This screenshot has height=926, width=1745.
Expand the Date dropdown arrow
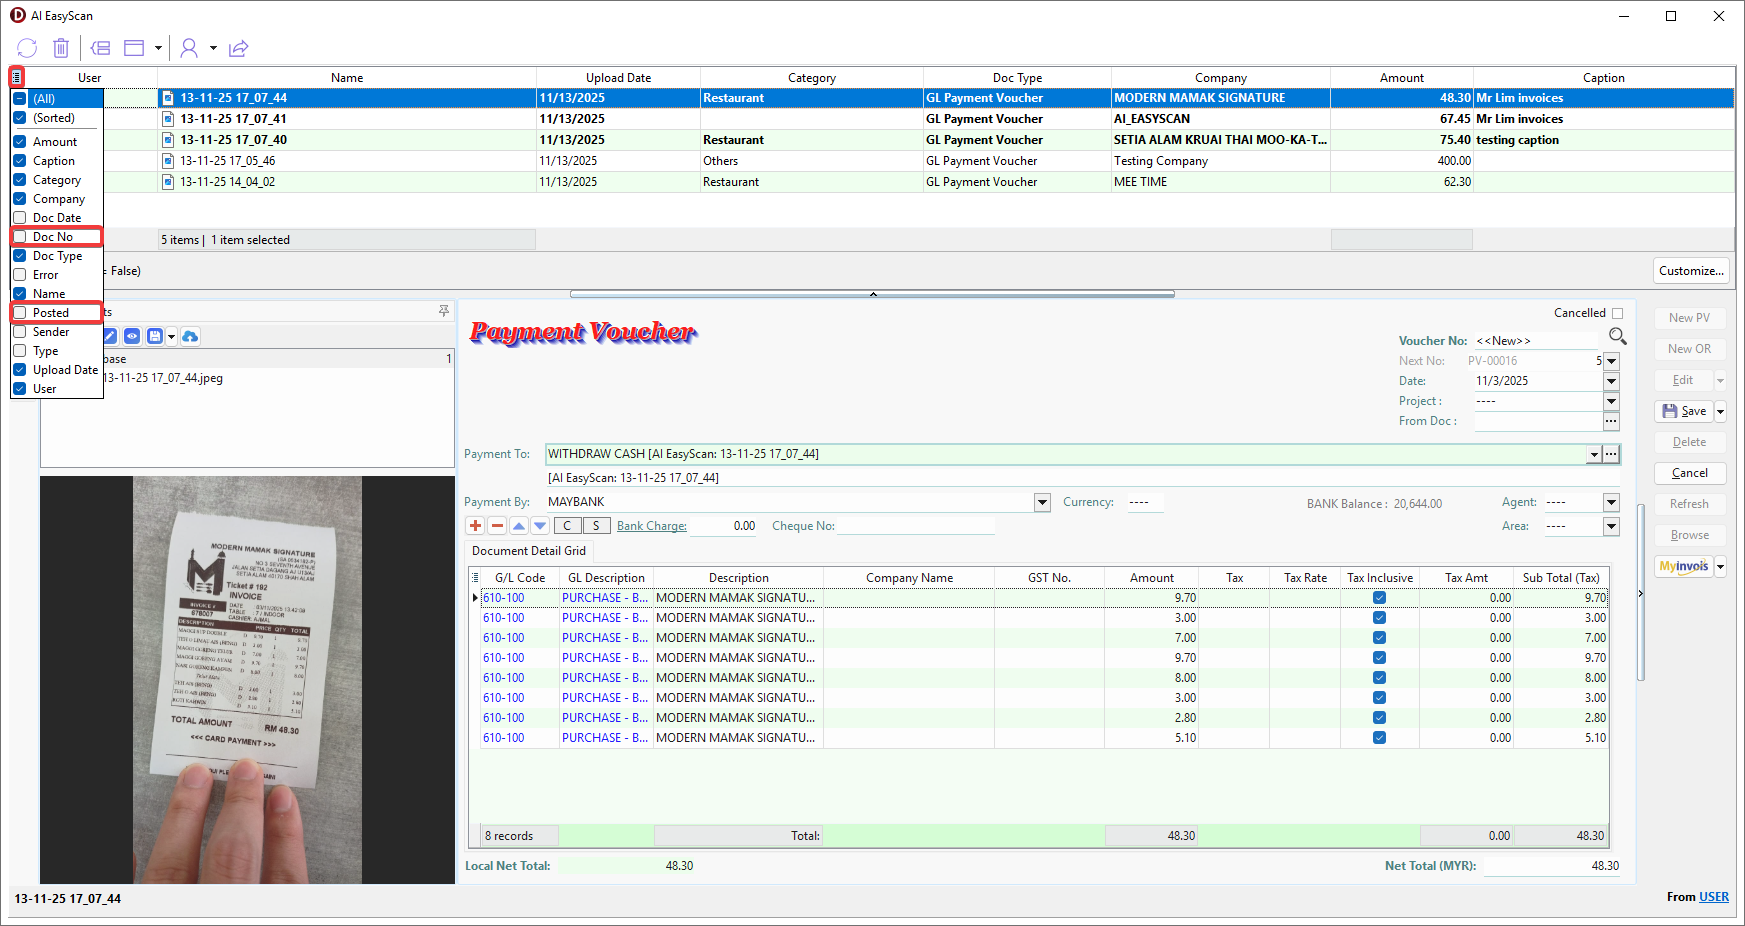(1611, 381)
